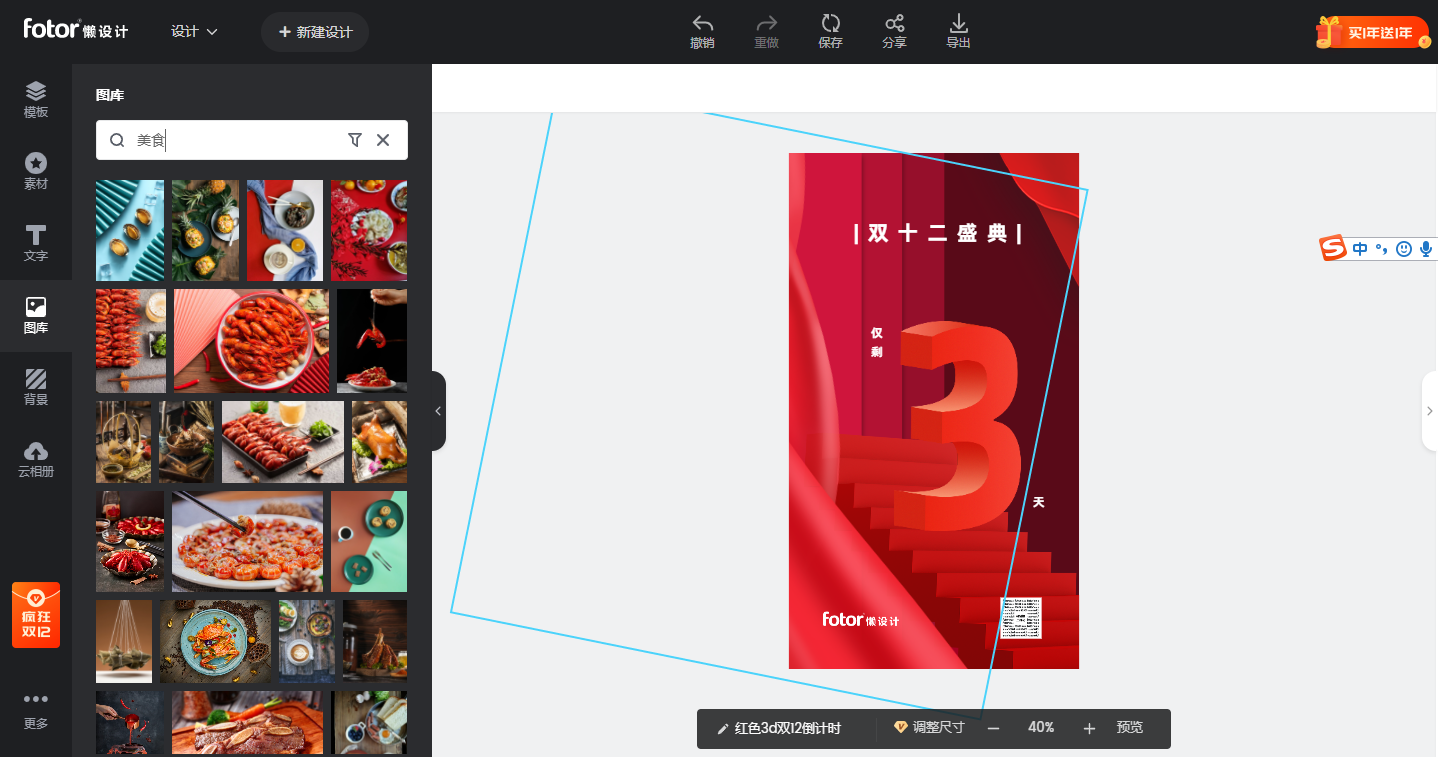Expand the right side panel arrow
1438x757 pixels.
1429,411
